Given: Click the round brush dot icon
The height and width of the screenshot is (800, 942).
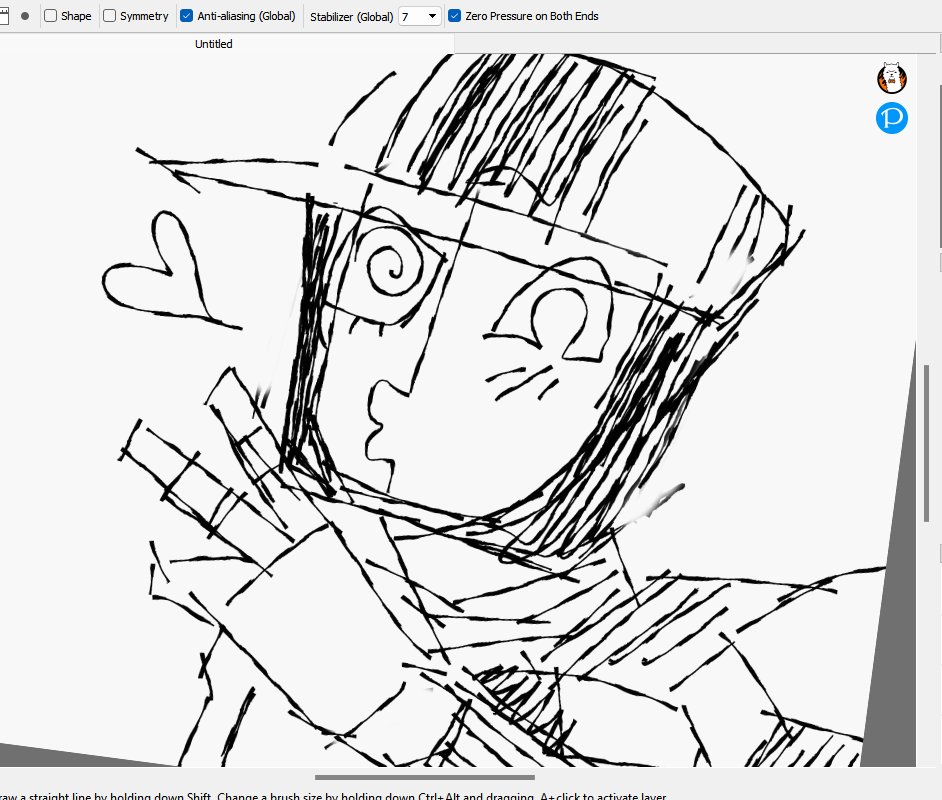Looking at the screenshot, I should point(25,16).
